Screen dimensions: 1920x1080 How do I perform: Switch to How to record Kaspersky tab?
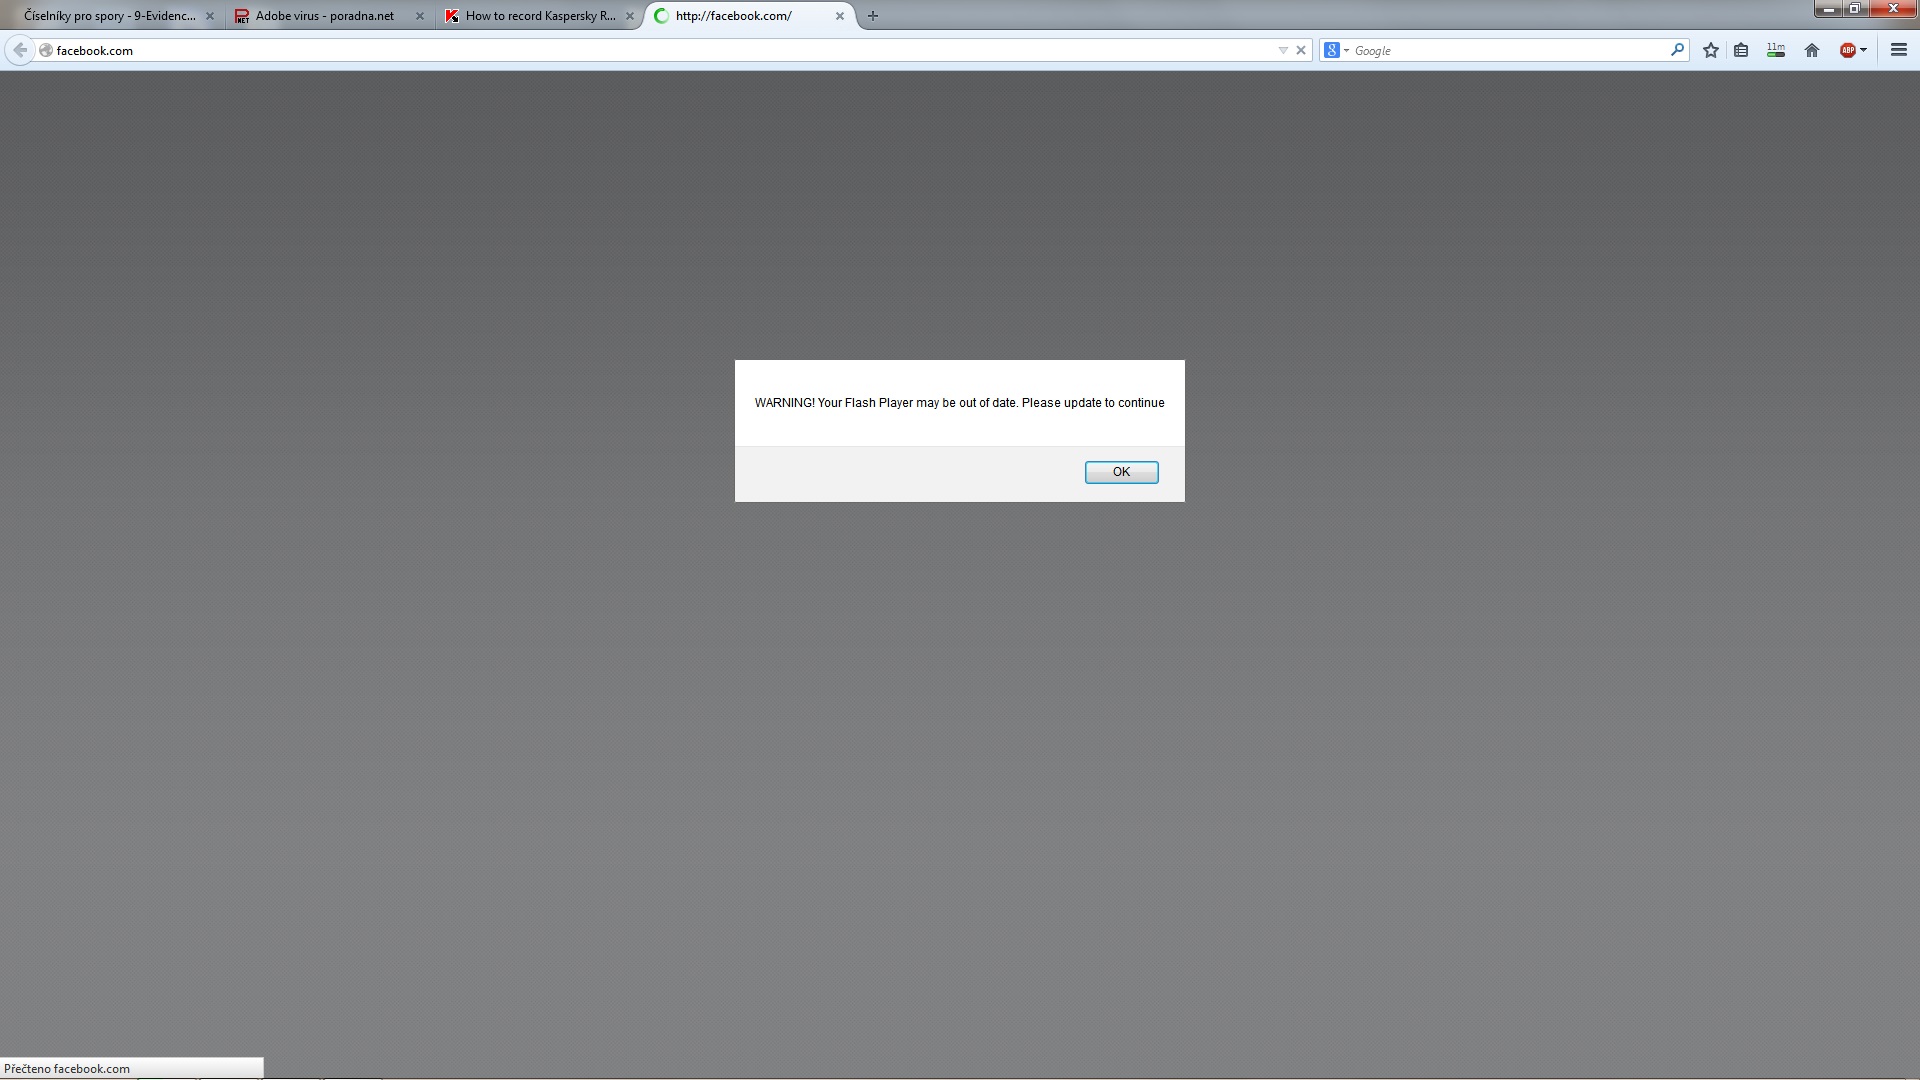coord(540,16)
